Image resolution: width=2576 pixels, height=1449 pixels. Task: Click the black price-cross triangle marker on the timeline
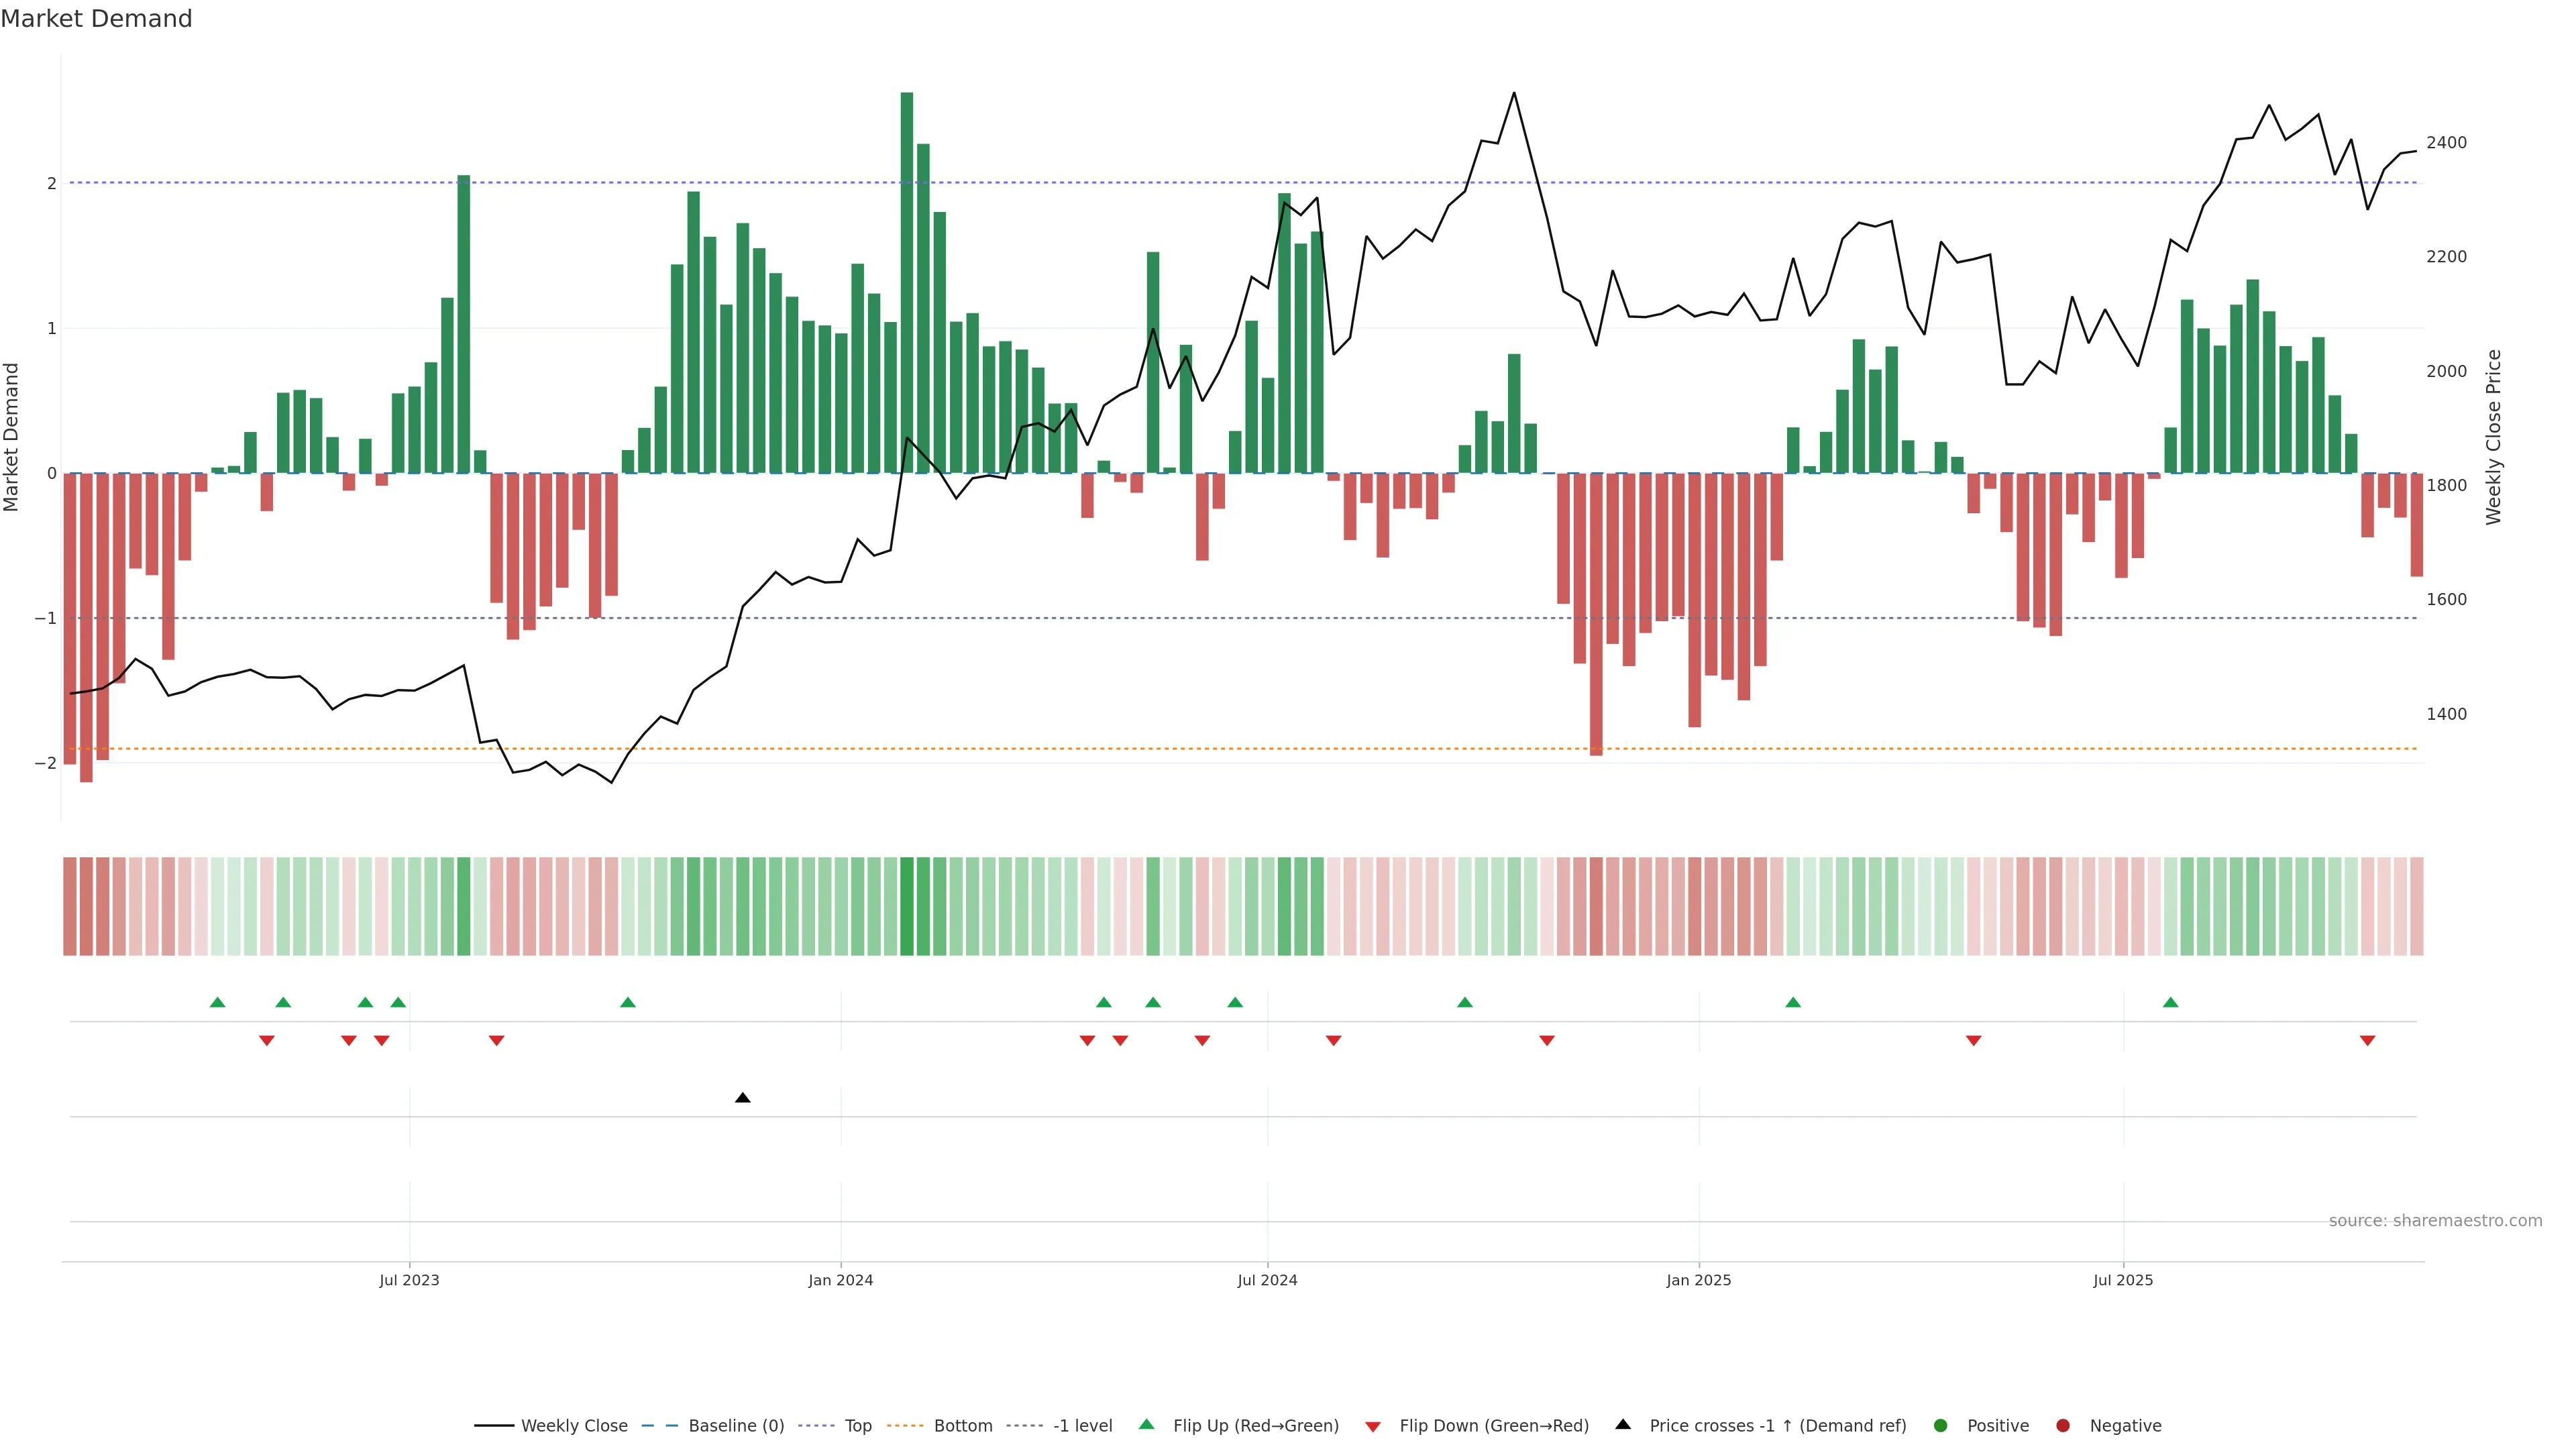click(x=742, y=1098)
